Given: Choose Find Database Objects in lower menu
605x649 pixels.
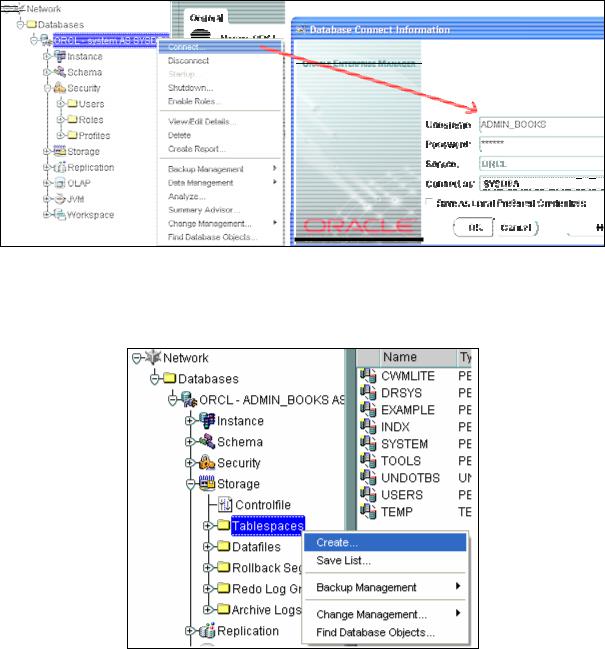Looking at the screenshot, I should (x=385, y=632).
